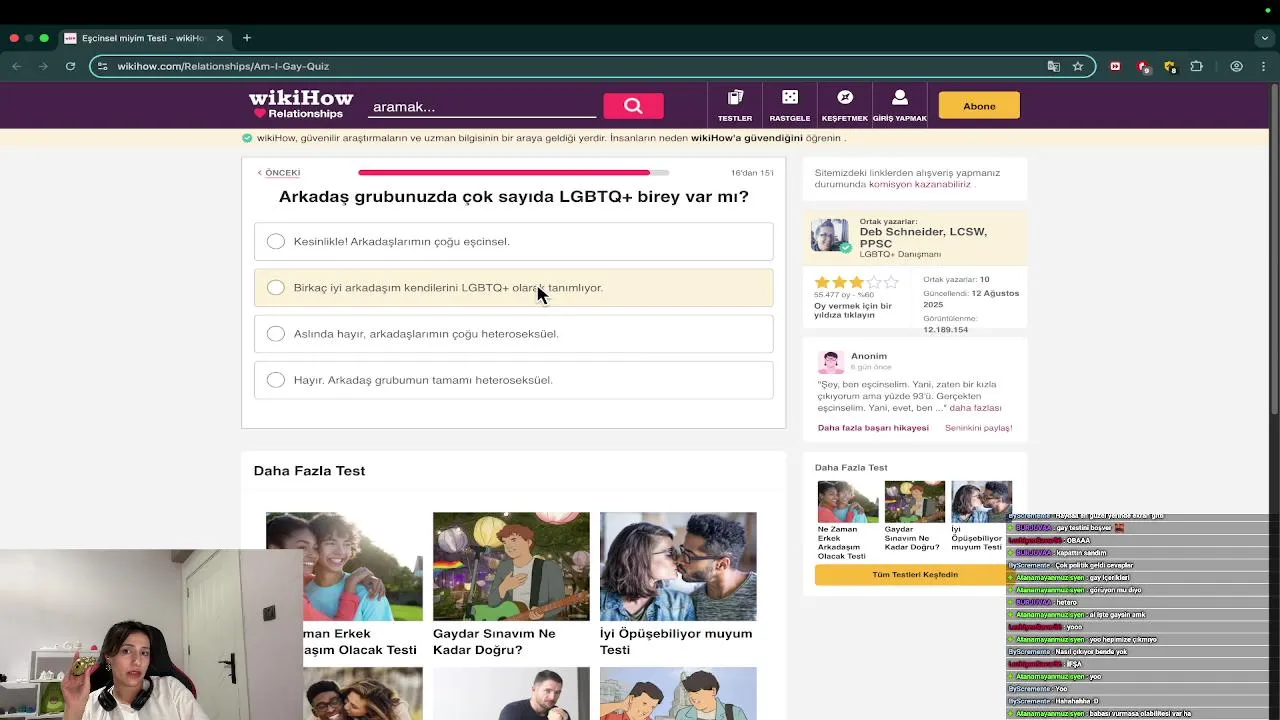Open 'Gaydar Sınavım Ne Kadar Doğru?' card

(511, 584)
